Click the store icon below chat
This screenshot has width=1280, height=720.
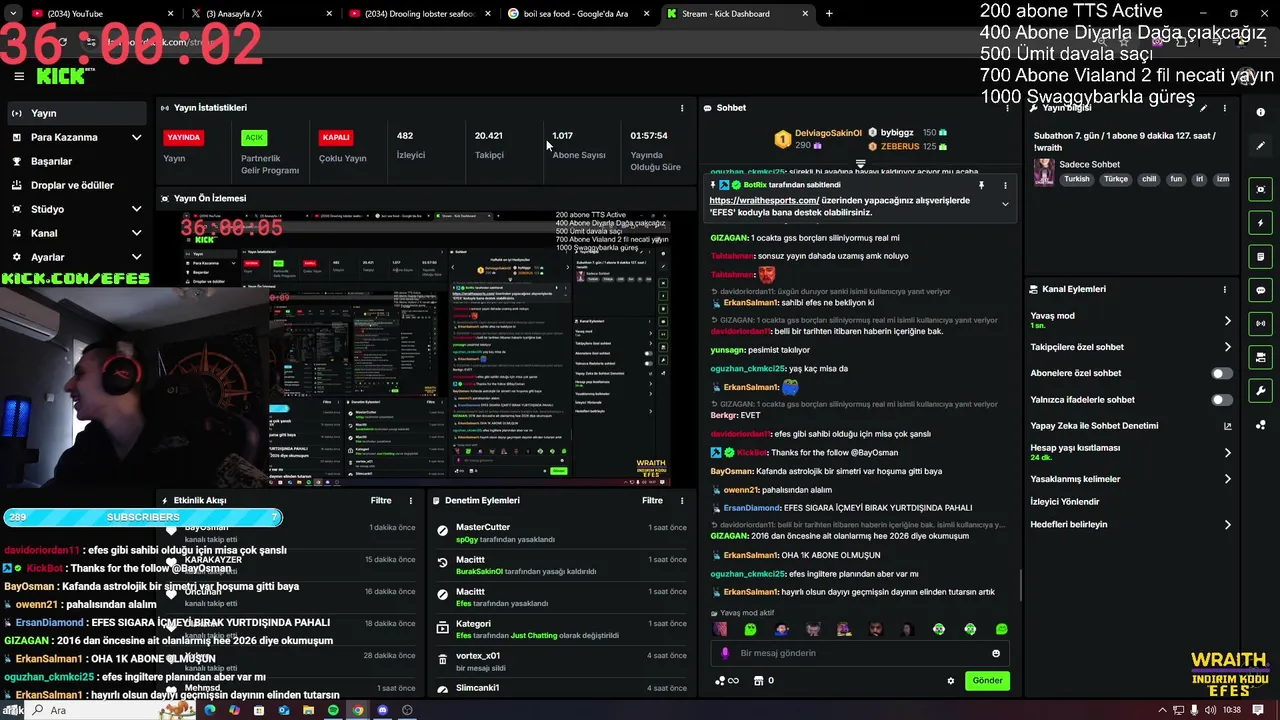(758, 681)
